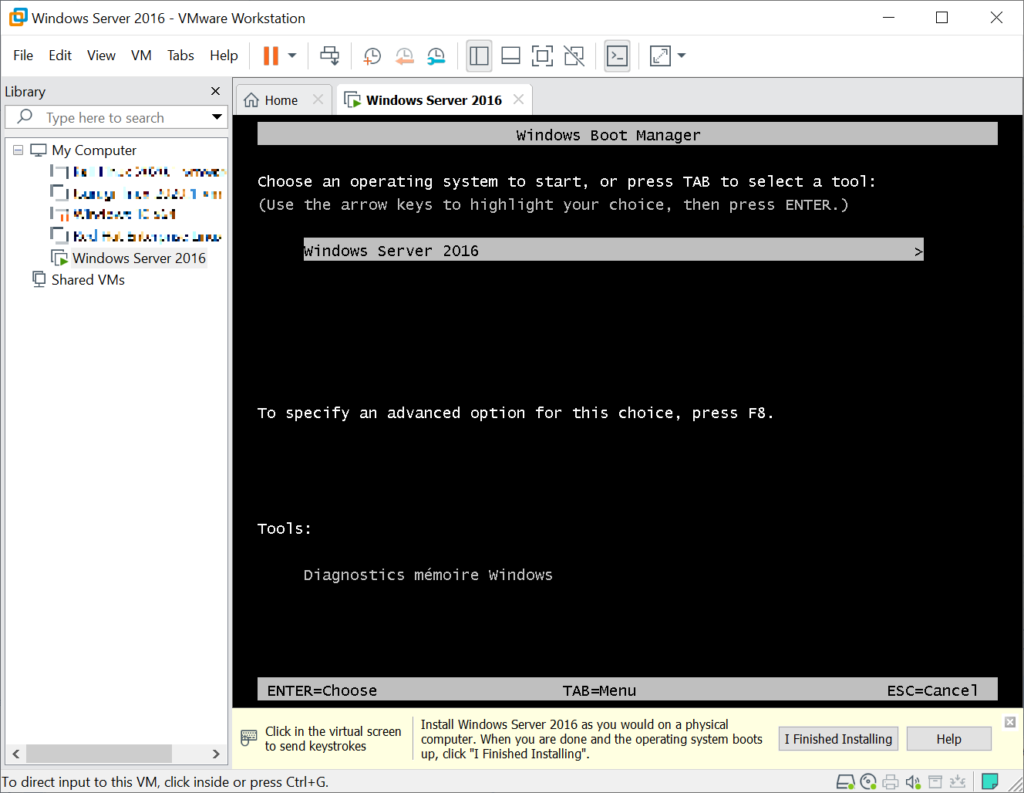Click the keyboard icon in the hint bar
Screen dimensions: 1024x793
coord(249,738)
